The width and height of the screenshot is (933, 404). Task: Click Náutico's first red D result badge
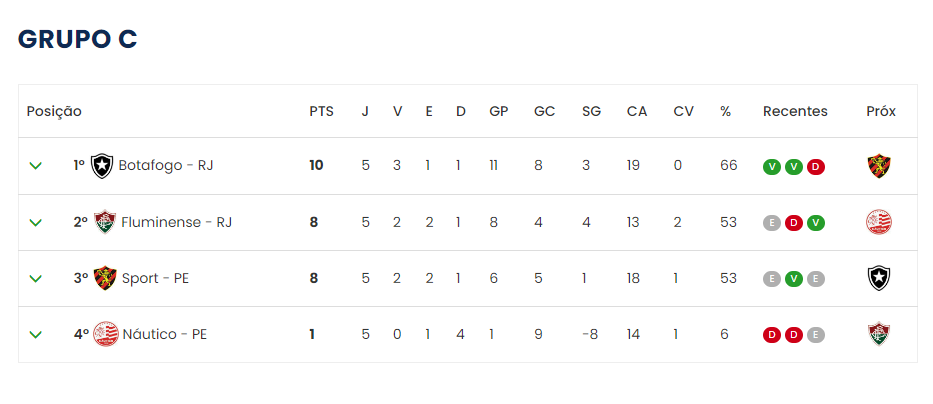pos(772,335)
